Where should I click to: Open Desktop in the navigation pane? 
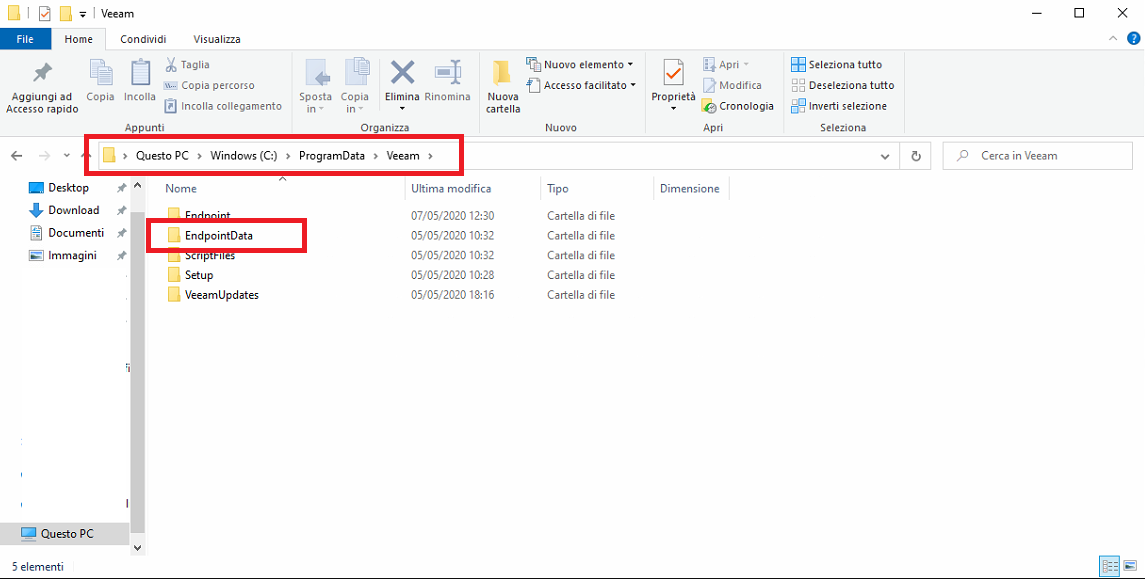tap(69, 188)
